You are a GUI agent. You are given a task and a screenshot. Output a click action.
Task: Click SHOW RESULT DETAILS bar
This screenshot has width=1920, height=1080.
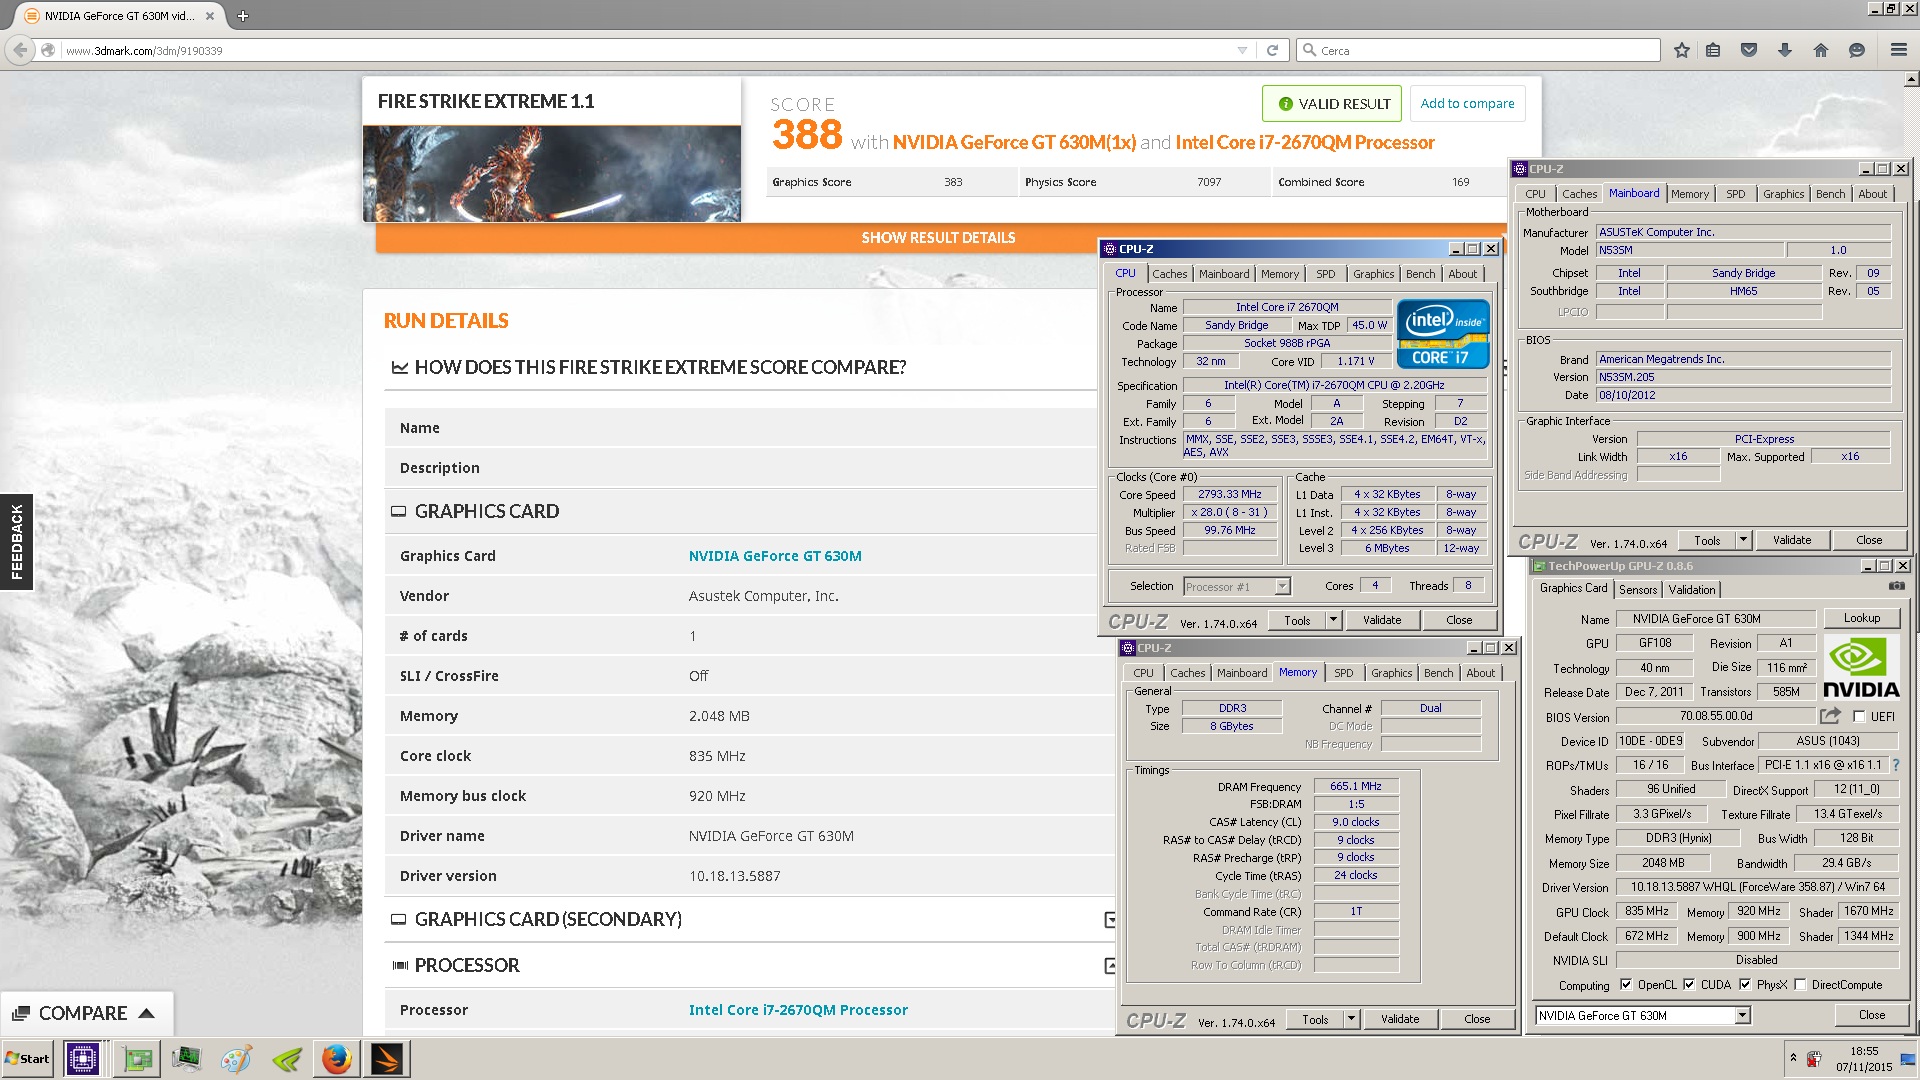coord(938,238)
